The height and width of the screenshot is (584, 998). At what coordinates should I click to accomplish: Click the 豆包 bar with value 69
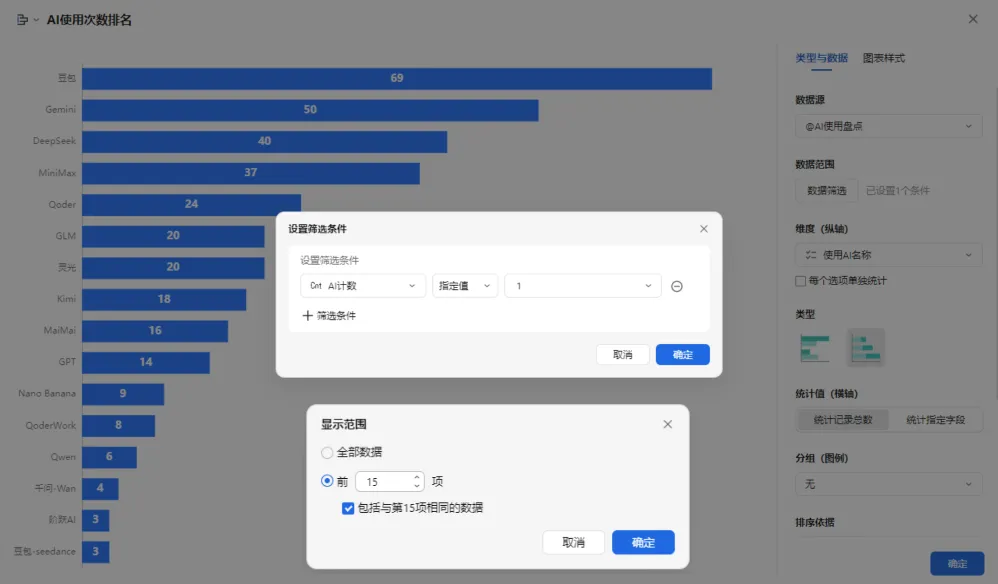(x=397, y=78)
